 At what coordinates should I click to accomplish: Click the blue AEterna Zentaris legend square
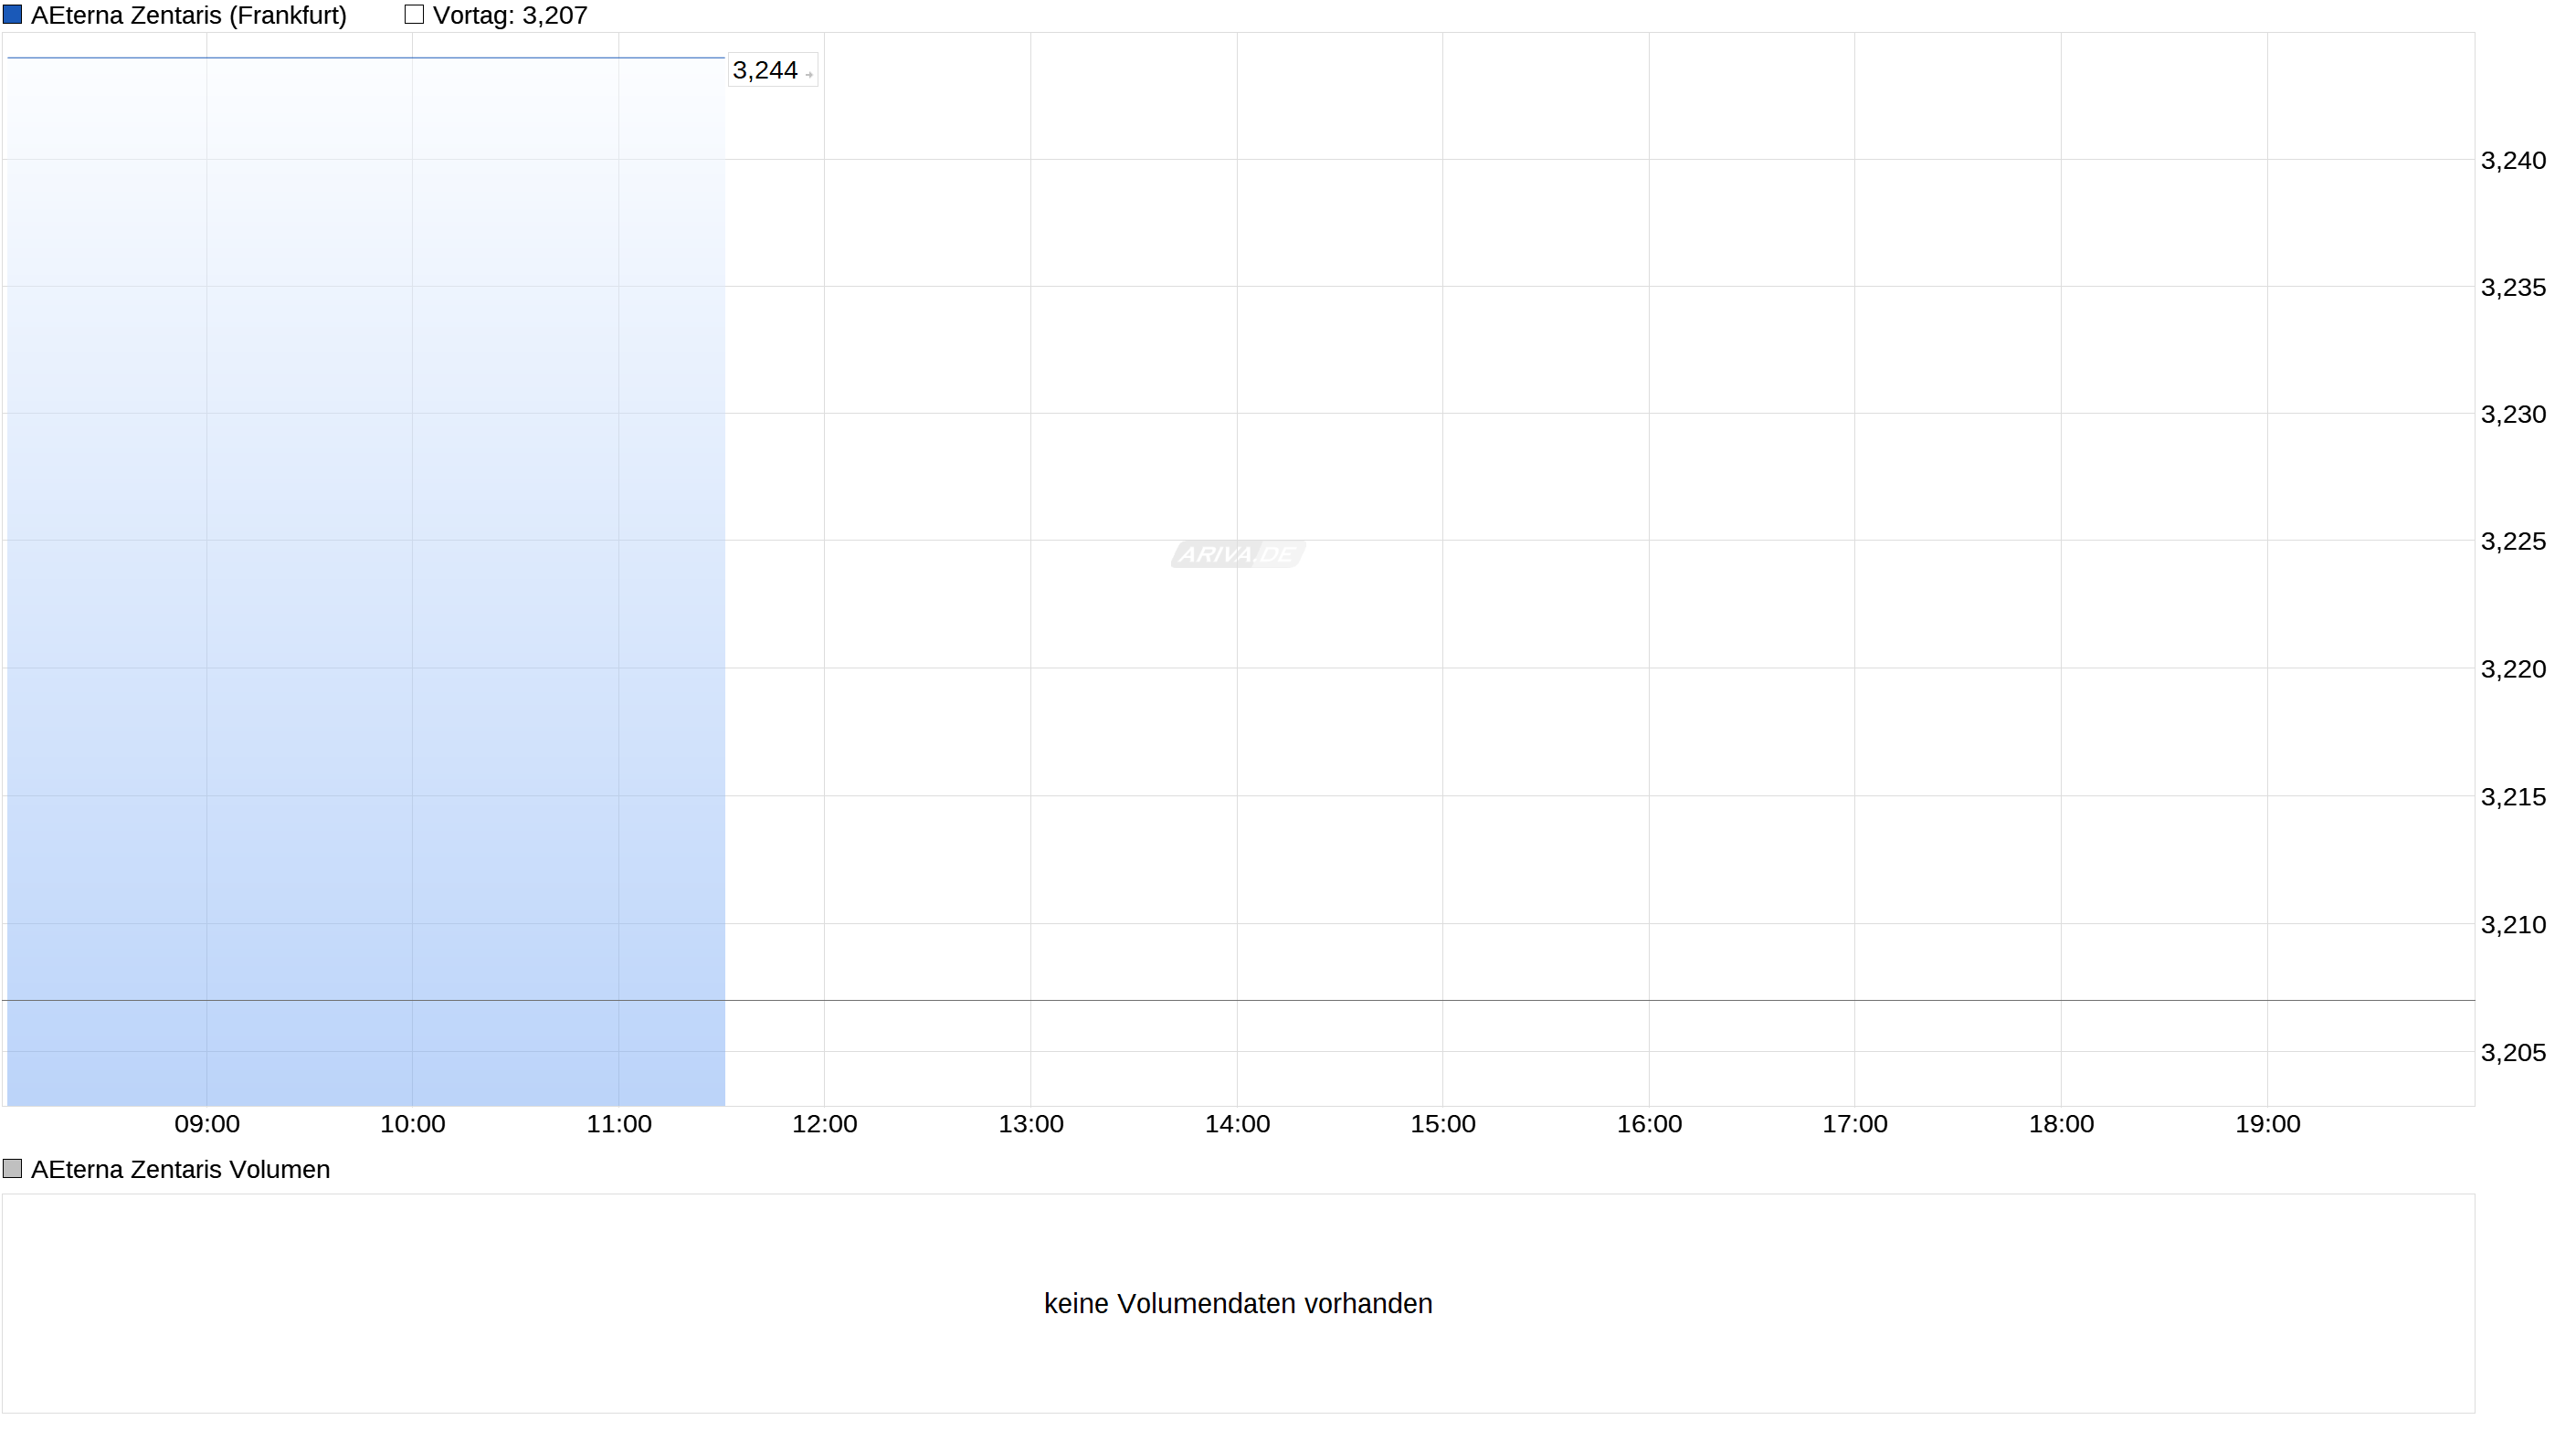coord(12,15)
